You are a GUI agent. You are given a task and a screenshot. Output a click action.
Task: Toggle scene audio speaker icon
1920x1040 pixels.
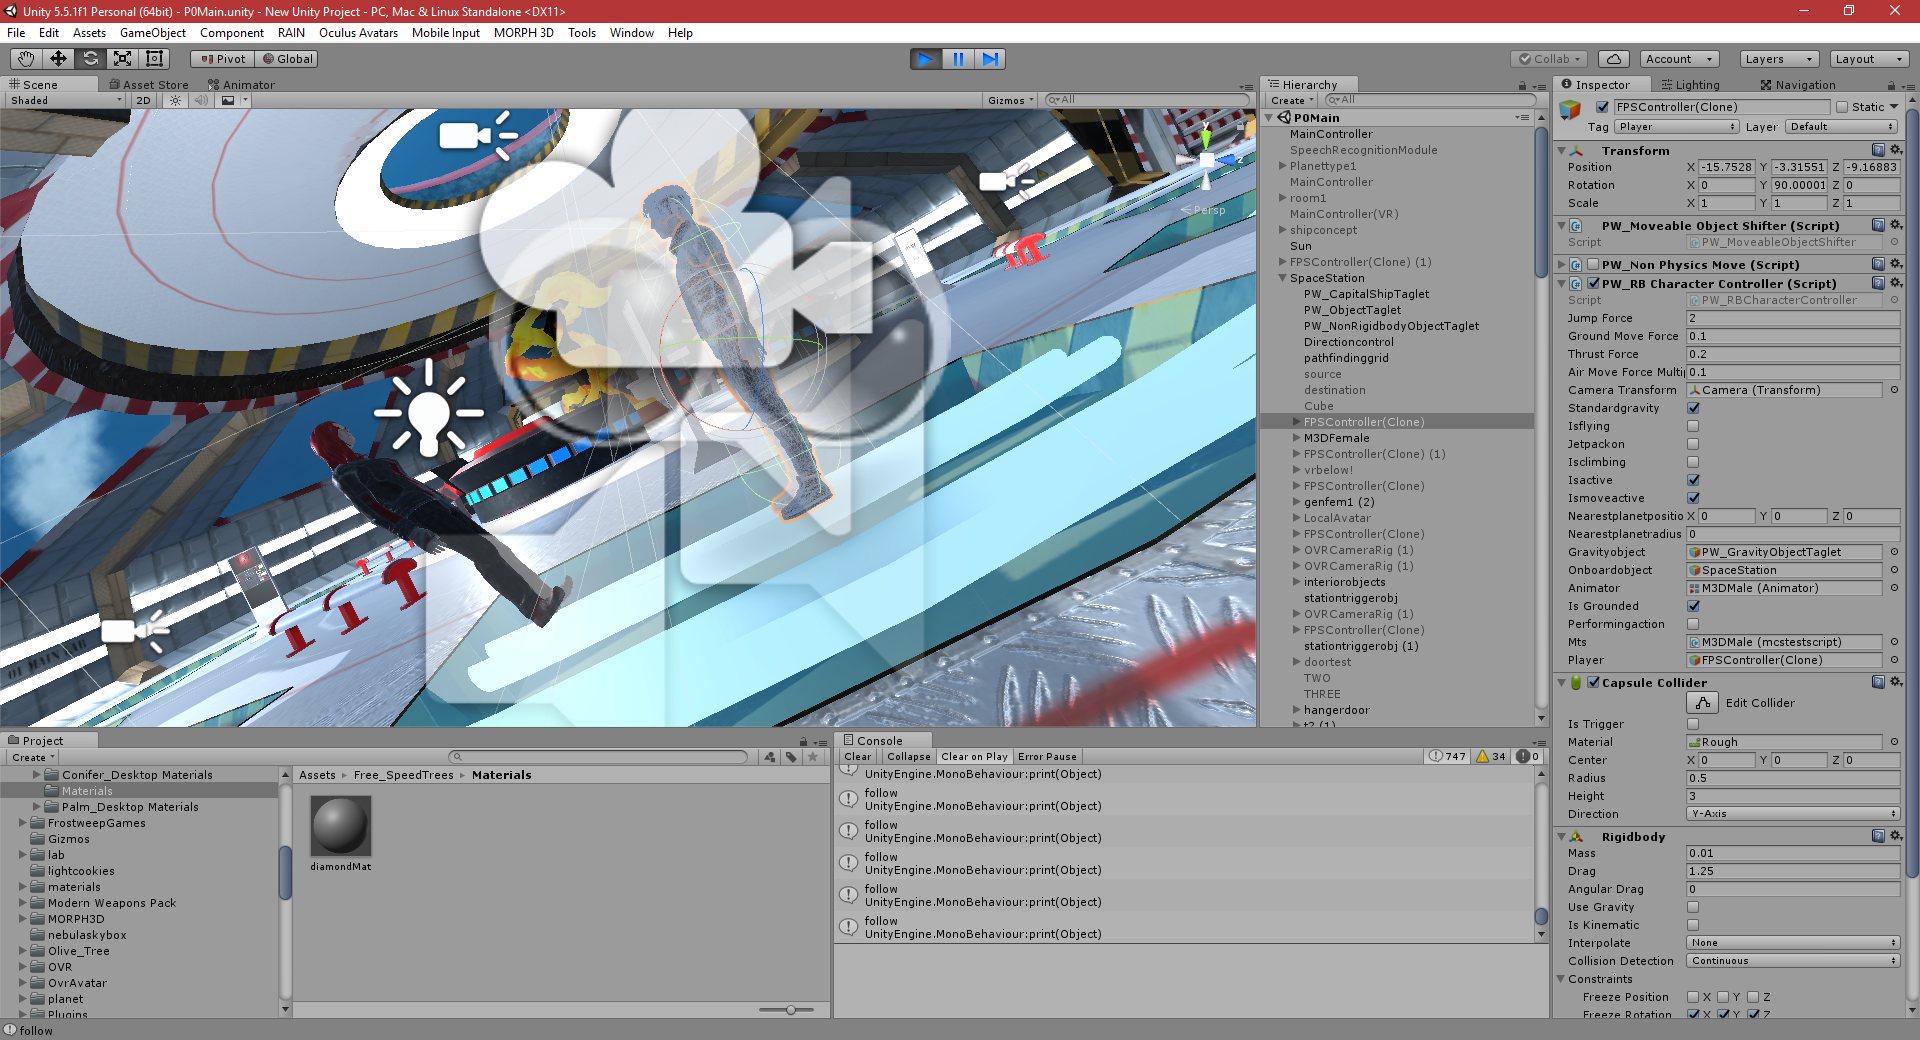(x=201, y=100)
